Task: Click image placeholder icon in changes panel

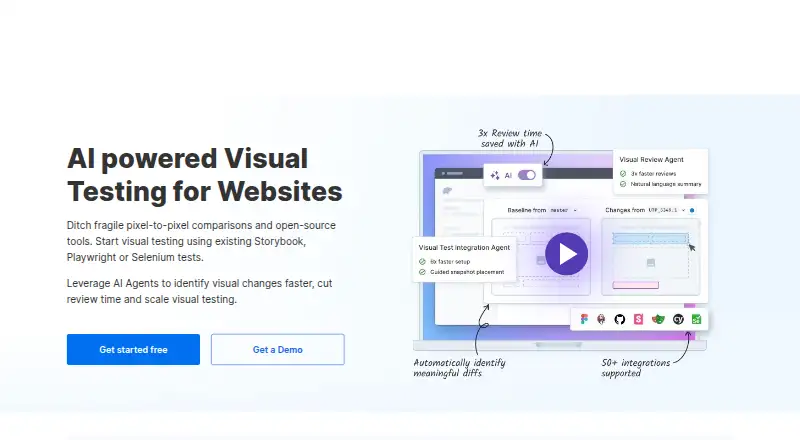Action: pyautogui.click(x=651, y=263)
